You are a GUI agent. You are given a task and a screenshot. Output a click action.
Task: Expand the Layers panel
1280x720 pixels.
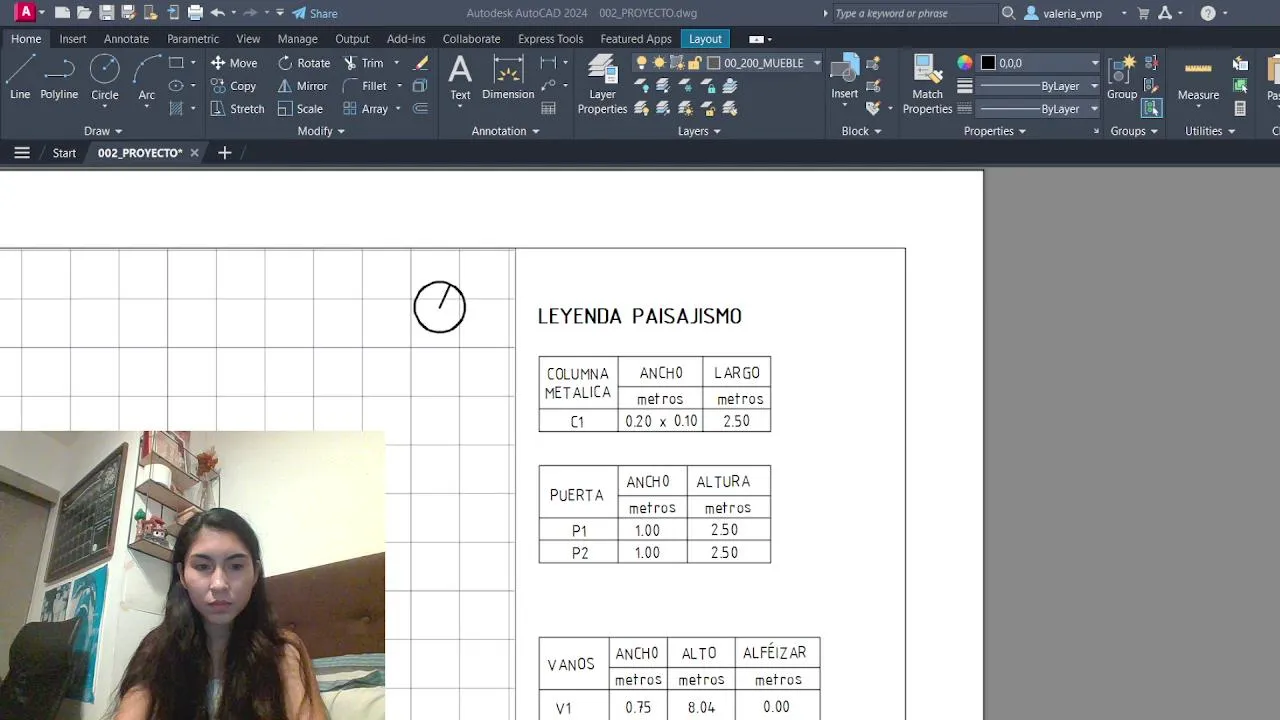coord(699,131)
